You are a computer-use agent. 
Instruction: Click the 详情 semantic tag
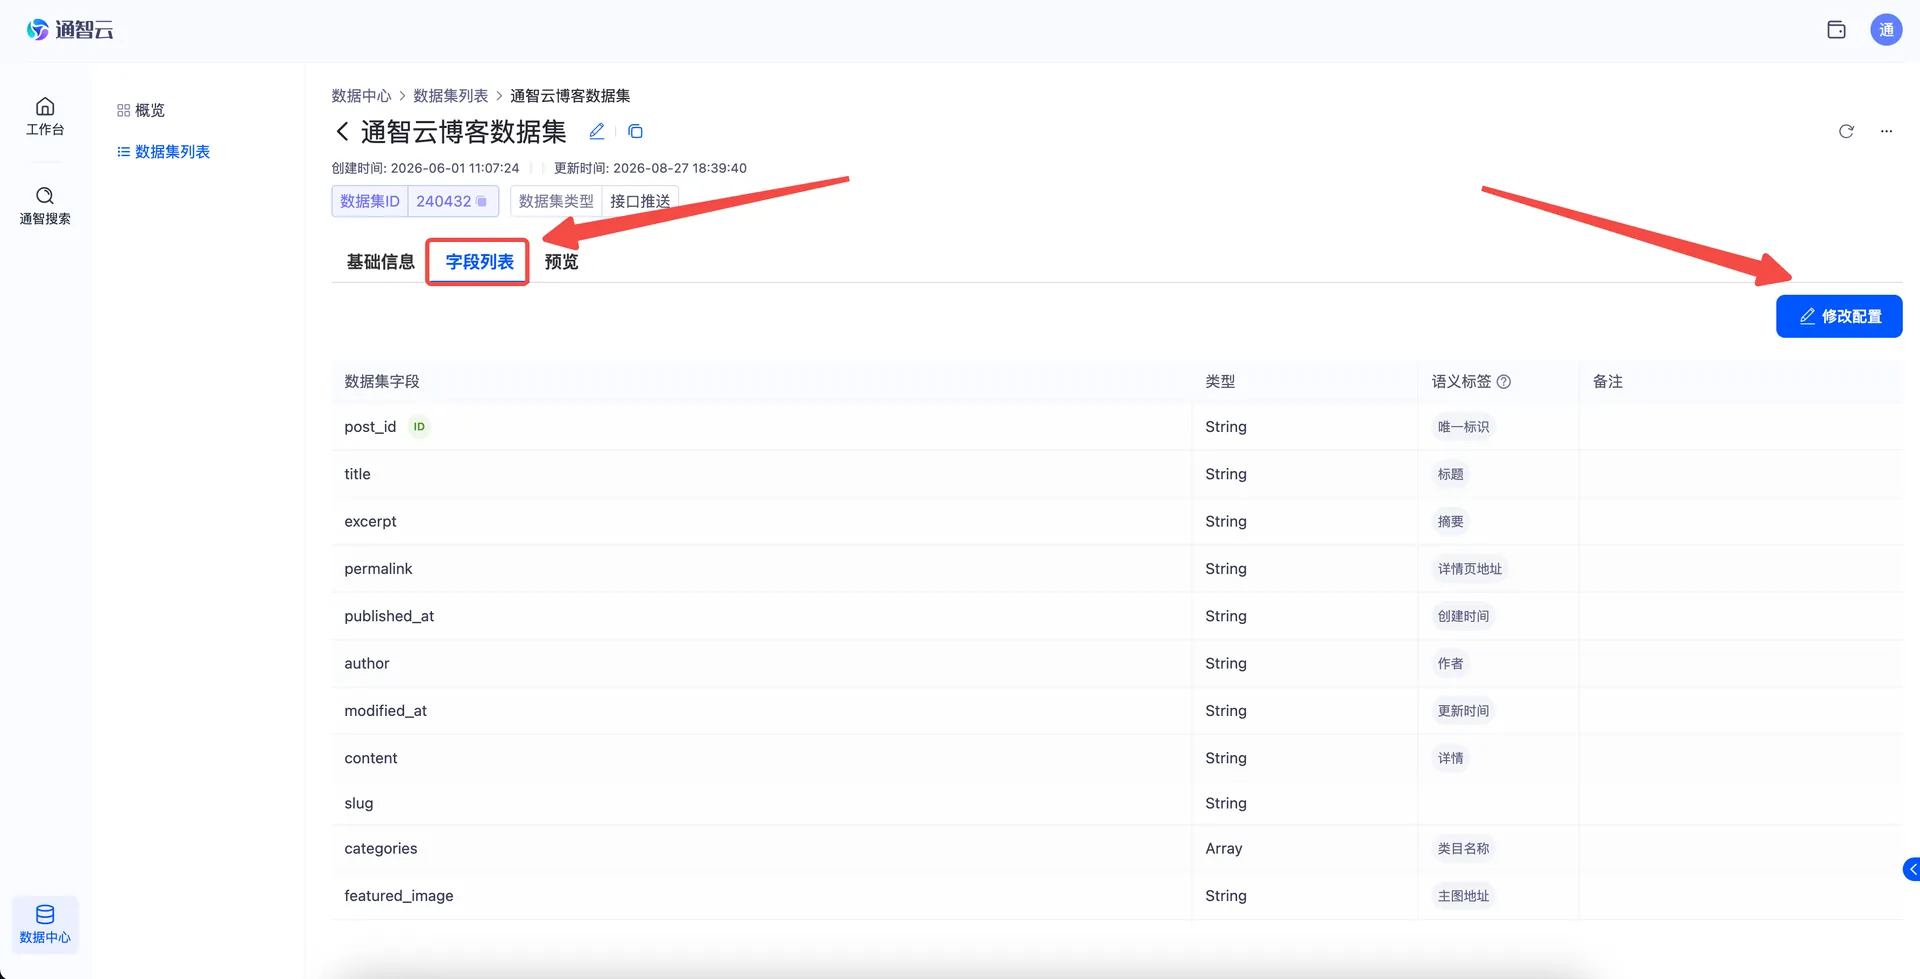pyautogui.click(x=1450, y=758)
